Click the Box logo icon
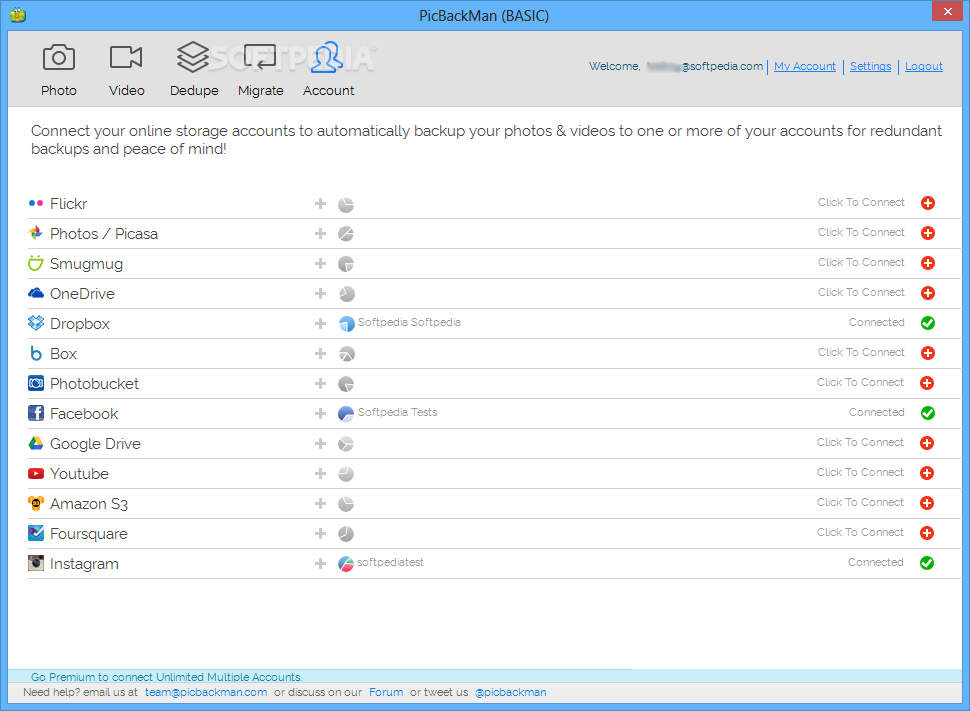The width and height of the screenshot is (970, 711). tap(36, 353)
